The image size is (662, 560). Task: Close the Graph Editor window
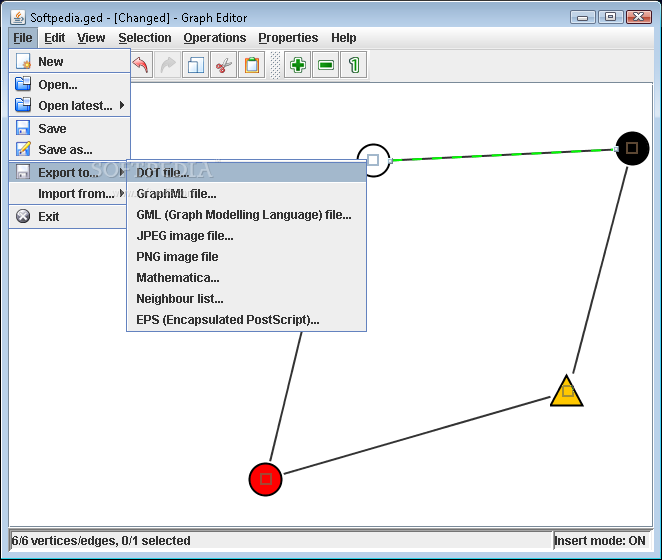tap(639, 17)
